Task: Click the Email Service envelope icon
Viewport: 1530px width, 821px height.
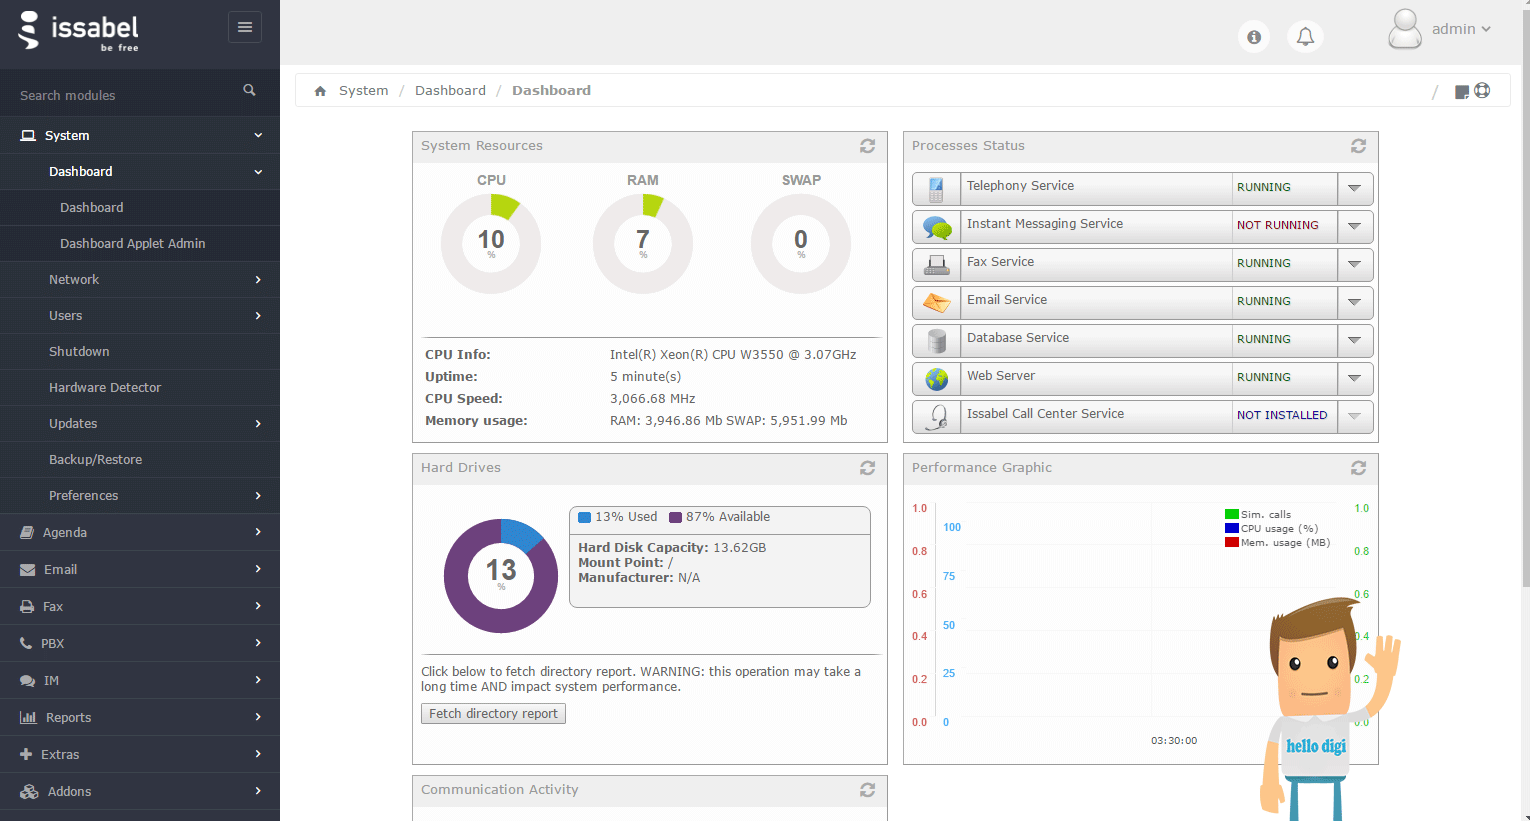Action: (937, 303)
